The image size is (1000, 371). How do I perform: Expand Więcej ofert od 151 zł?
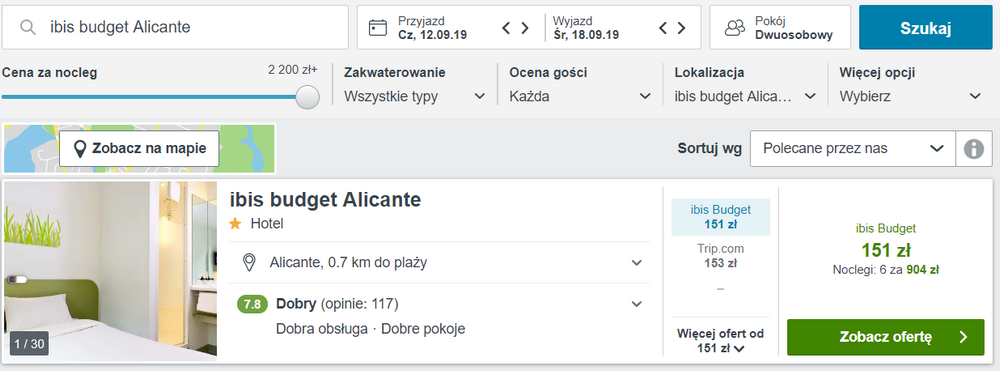point(721,340)
